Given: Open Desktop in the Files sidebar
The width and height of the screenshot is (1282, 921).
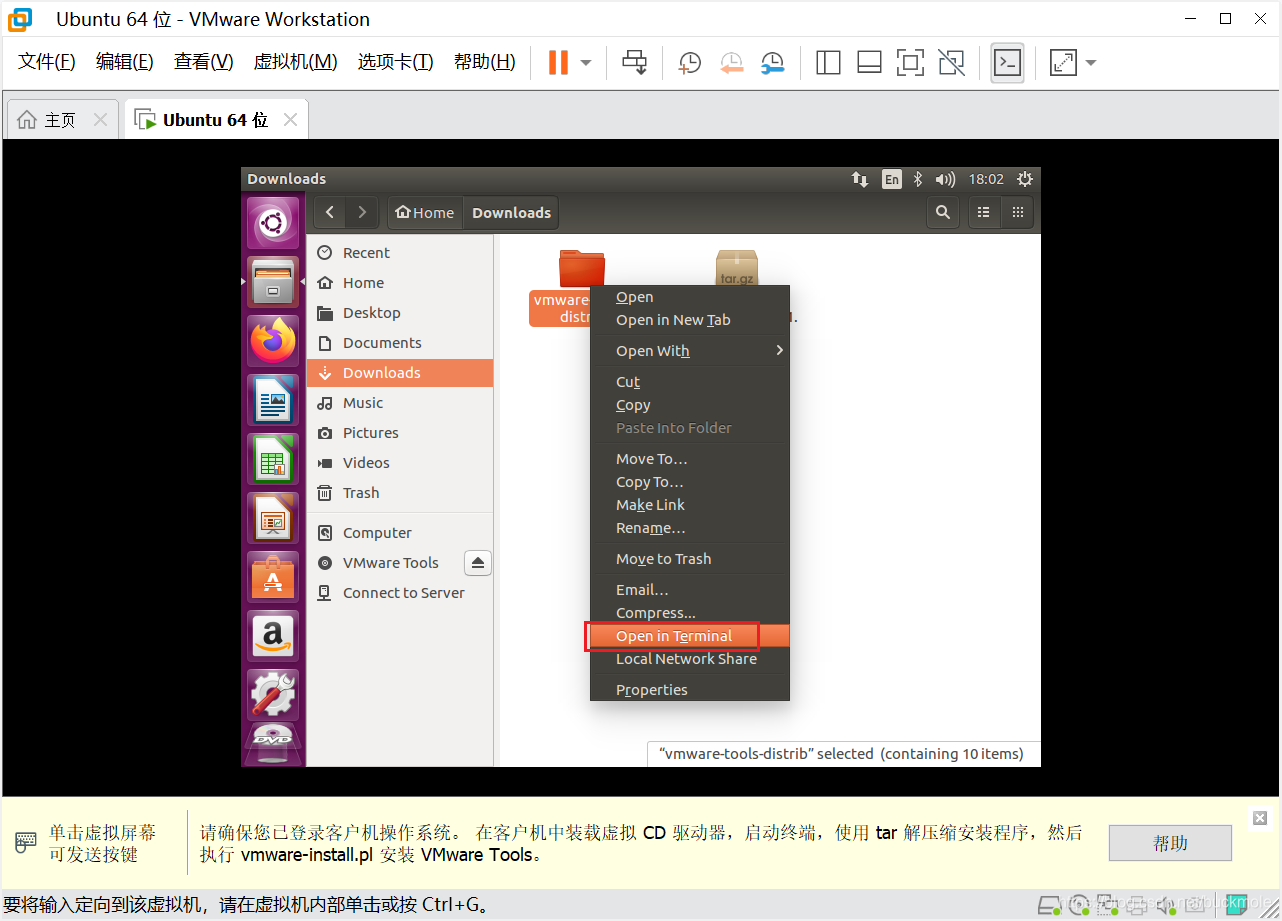Looking at the screenshot, I should 400,313.
